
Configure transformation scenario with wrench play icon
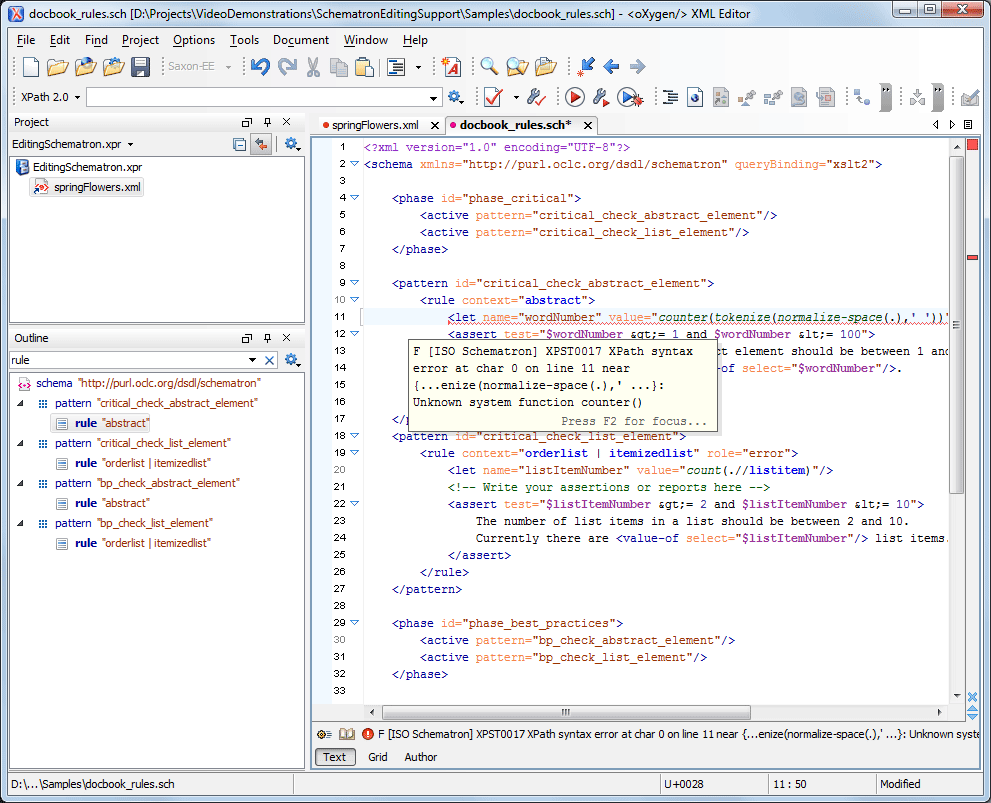[x=600, y=97]
